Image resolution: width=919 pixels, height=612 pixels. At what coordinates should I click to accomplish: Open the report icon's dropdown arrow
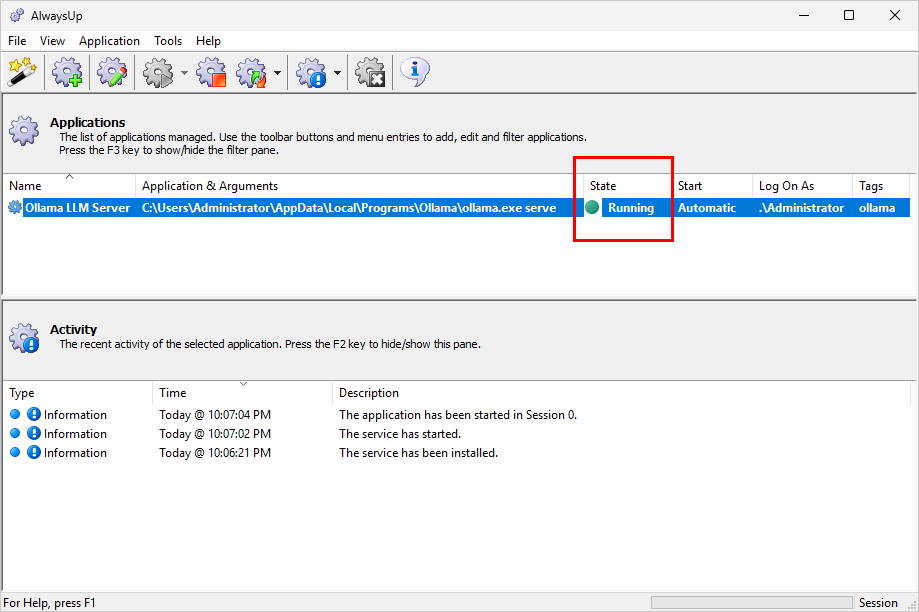tap(337, 73)
